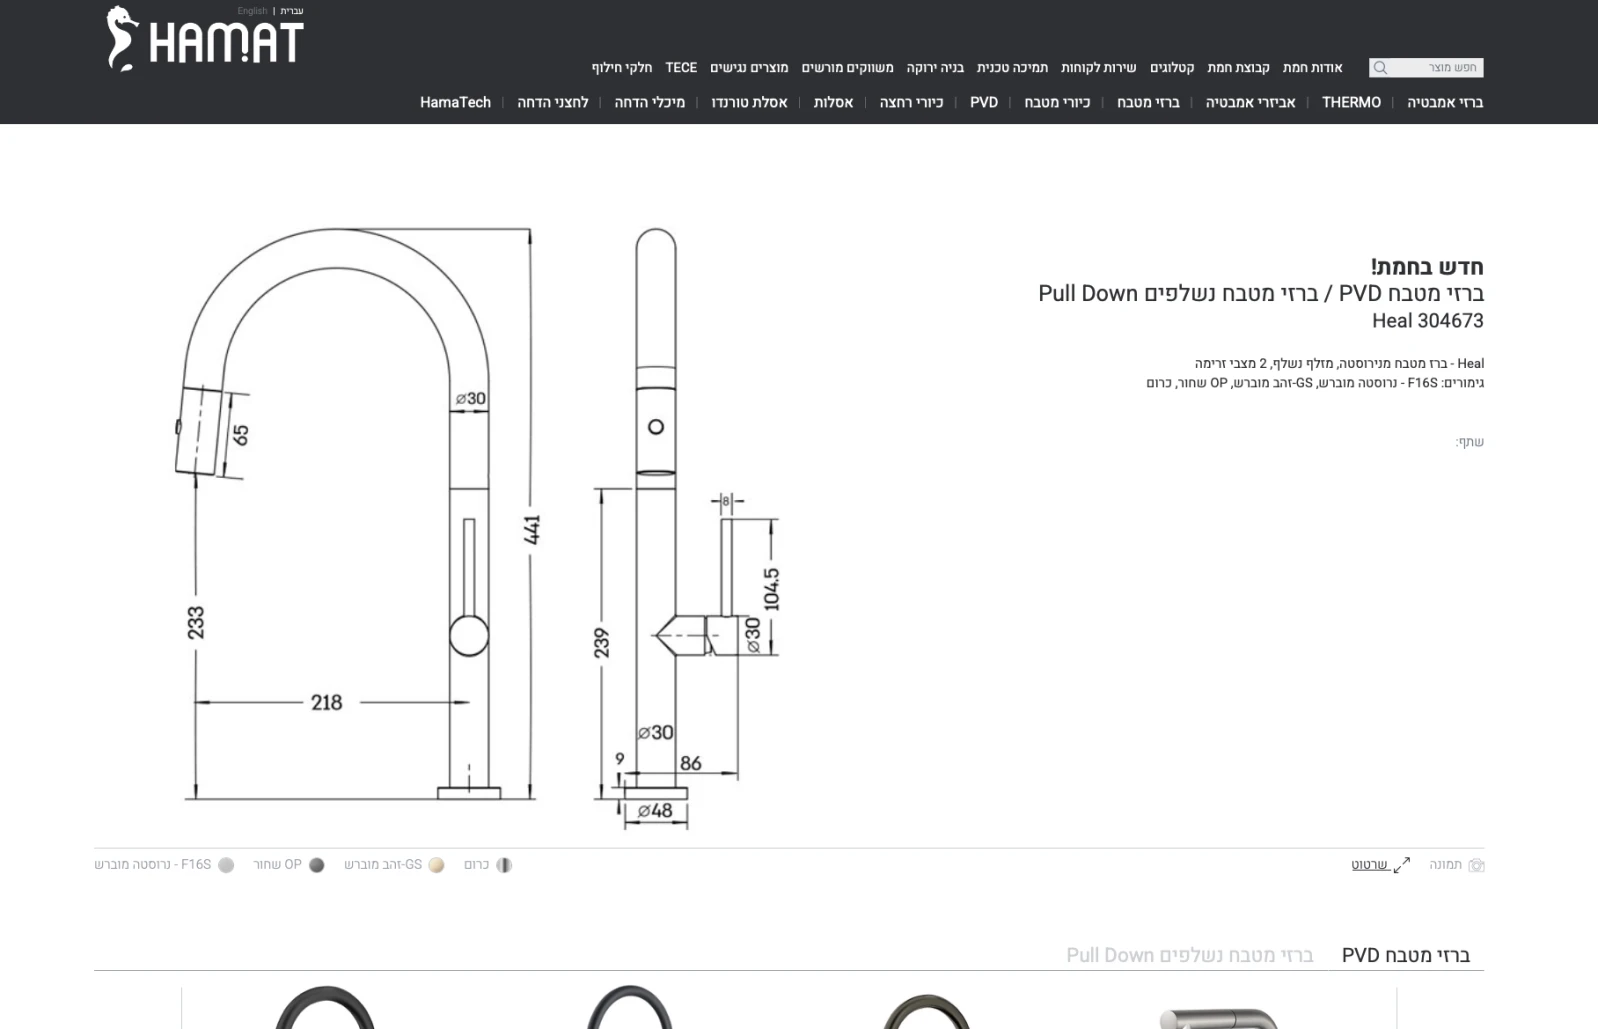Open לחצני הדחה category
This screenshot has height=1029, width=1598.
pyautogui.click(x=552, y=102)
